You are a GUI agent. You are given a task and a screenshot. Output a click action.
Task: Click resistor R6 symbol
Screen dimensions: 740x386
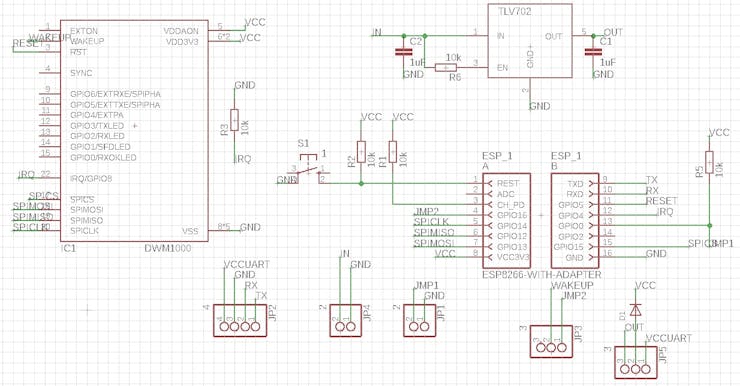coord(446,67)
